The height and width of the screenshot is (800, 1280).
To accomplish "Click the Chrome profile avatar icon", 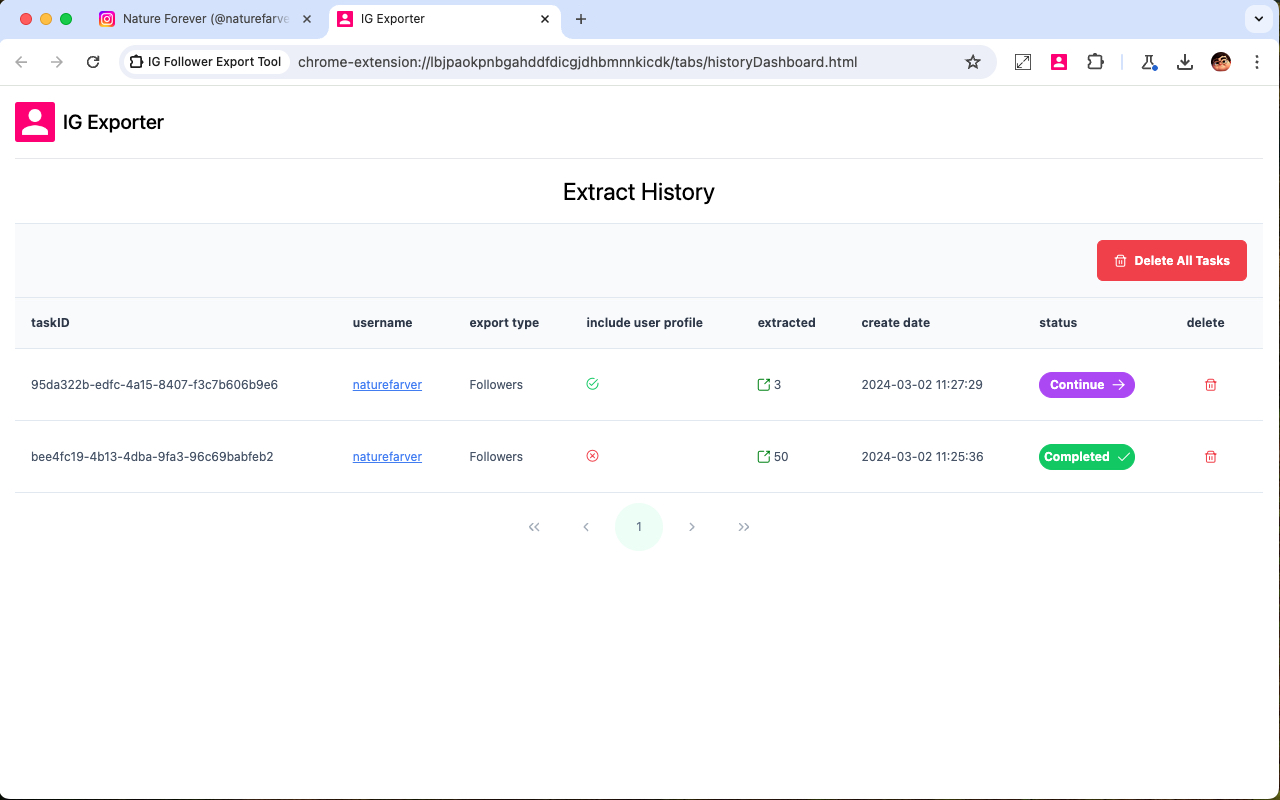I will [1220, 61].
